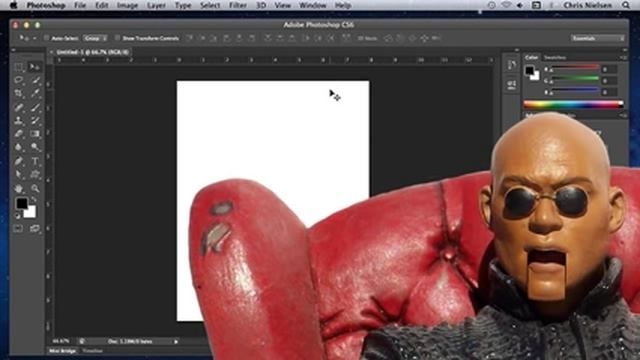Image resolution: width=640 pixels, height=360 pixels.
Task: Switch to the Swatches tab
Action: coord(555,58)
